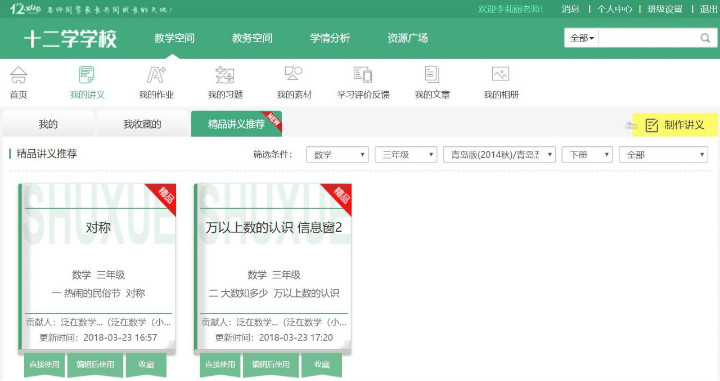Open the 消息 link

(x=570, y=9)
